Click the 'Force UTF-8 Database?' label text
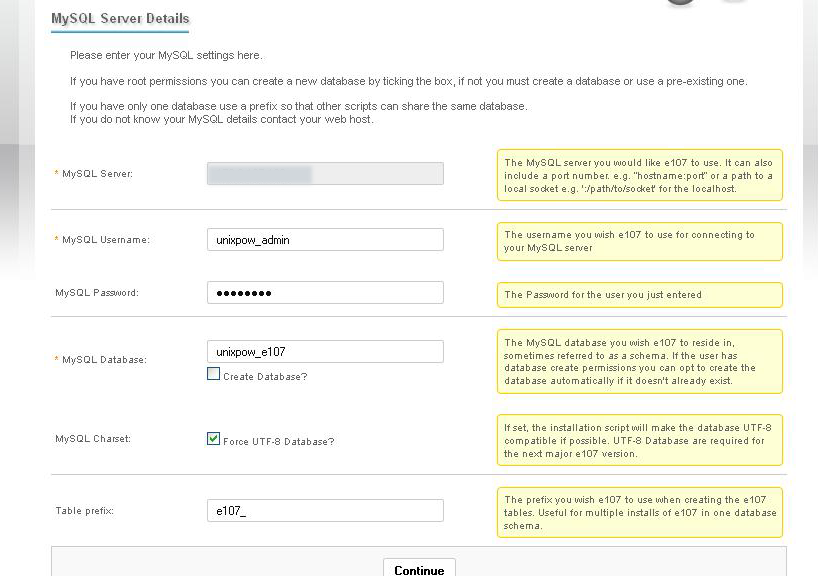The height and width of the screenshot is (581, 820). tap(279, 441)
